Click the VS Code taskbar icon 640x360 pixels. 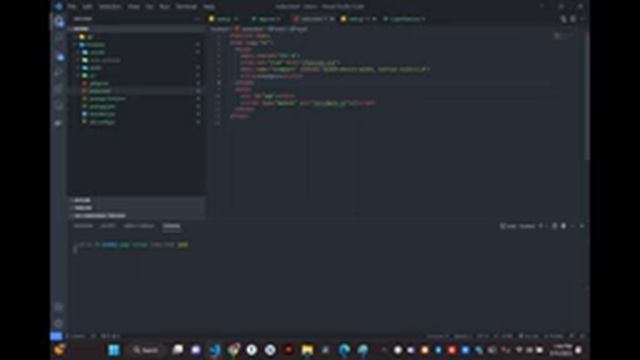215,350
